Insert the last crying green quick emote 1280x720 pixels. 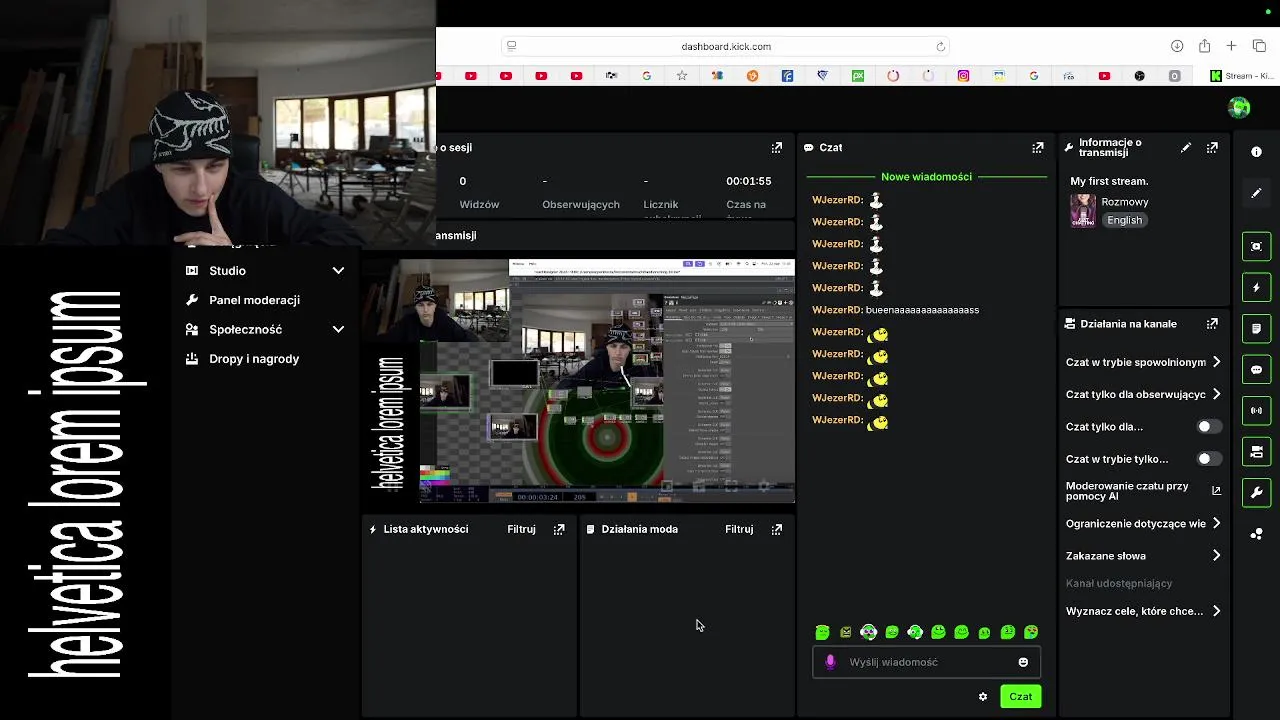1031,632
